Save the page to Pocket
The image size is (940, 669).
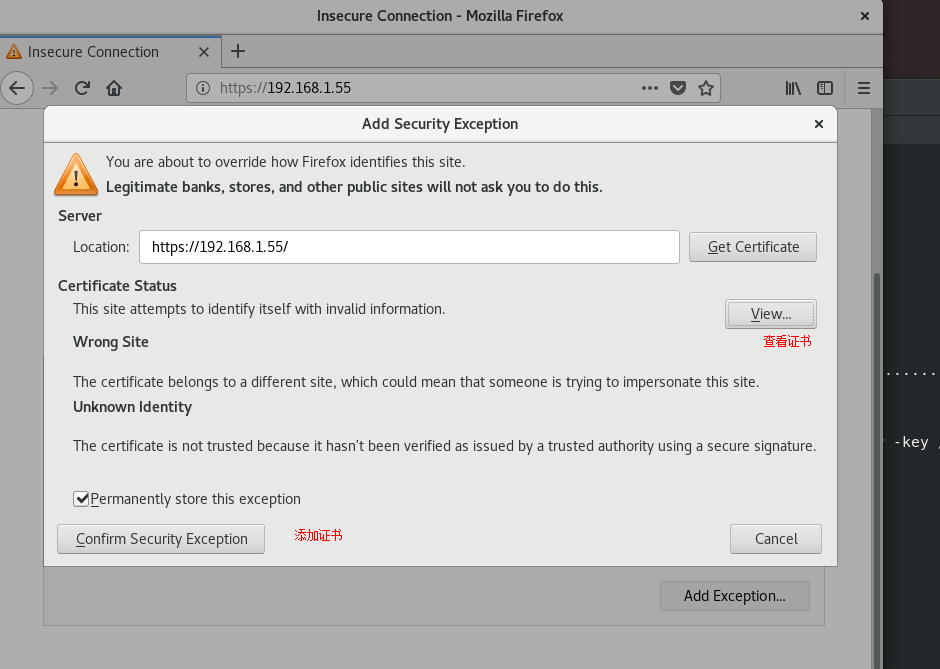click(678, 88)
